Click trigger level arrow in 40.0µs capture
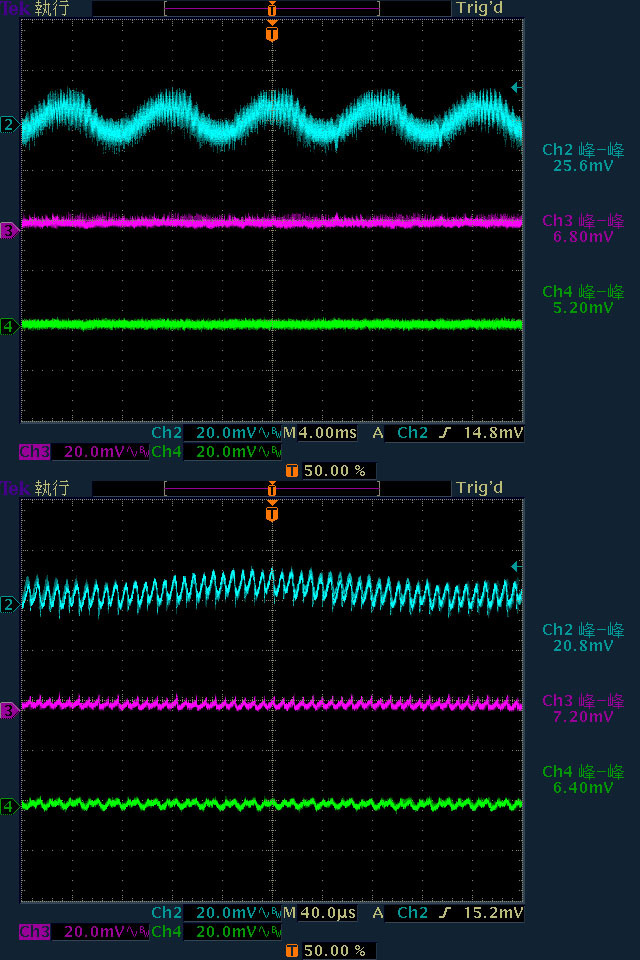The height and width of the screenshot is (960, 640). click(x=516, y=567)
